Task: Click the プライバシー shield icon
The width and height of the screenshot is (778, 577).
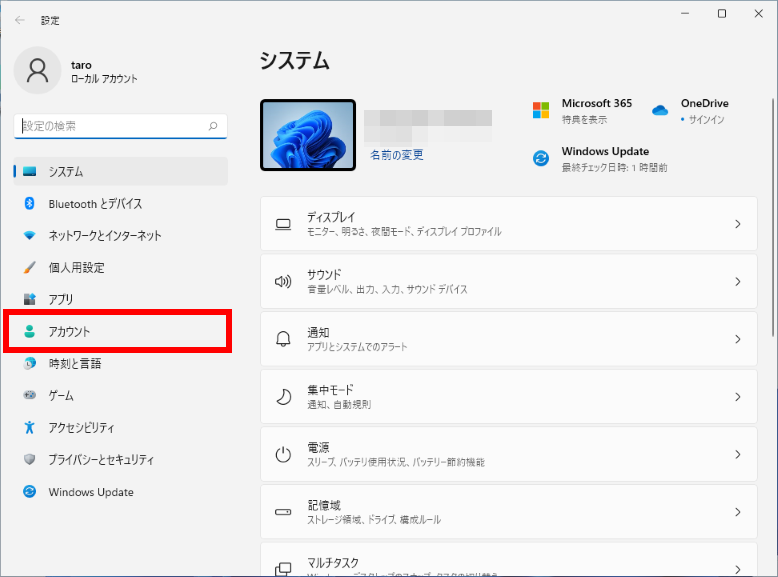Action: [x=30, y=459]
